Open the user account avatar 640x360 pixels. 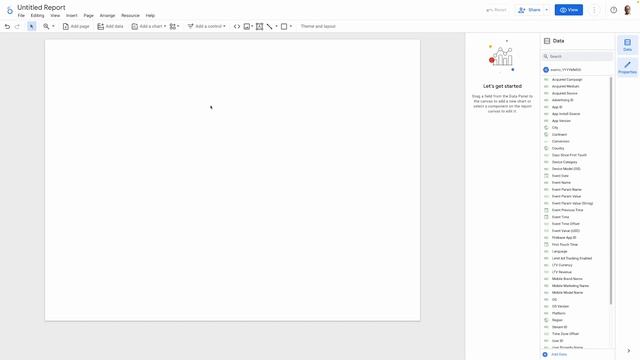628,10
